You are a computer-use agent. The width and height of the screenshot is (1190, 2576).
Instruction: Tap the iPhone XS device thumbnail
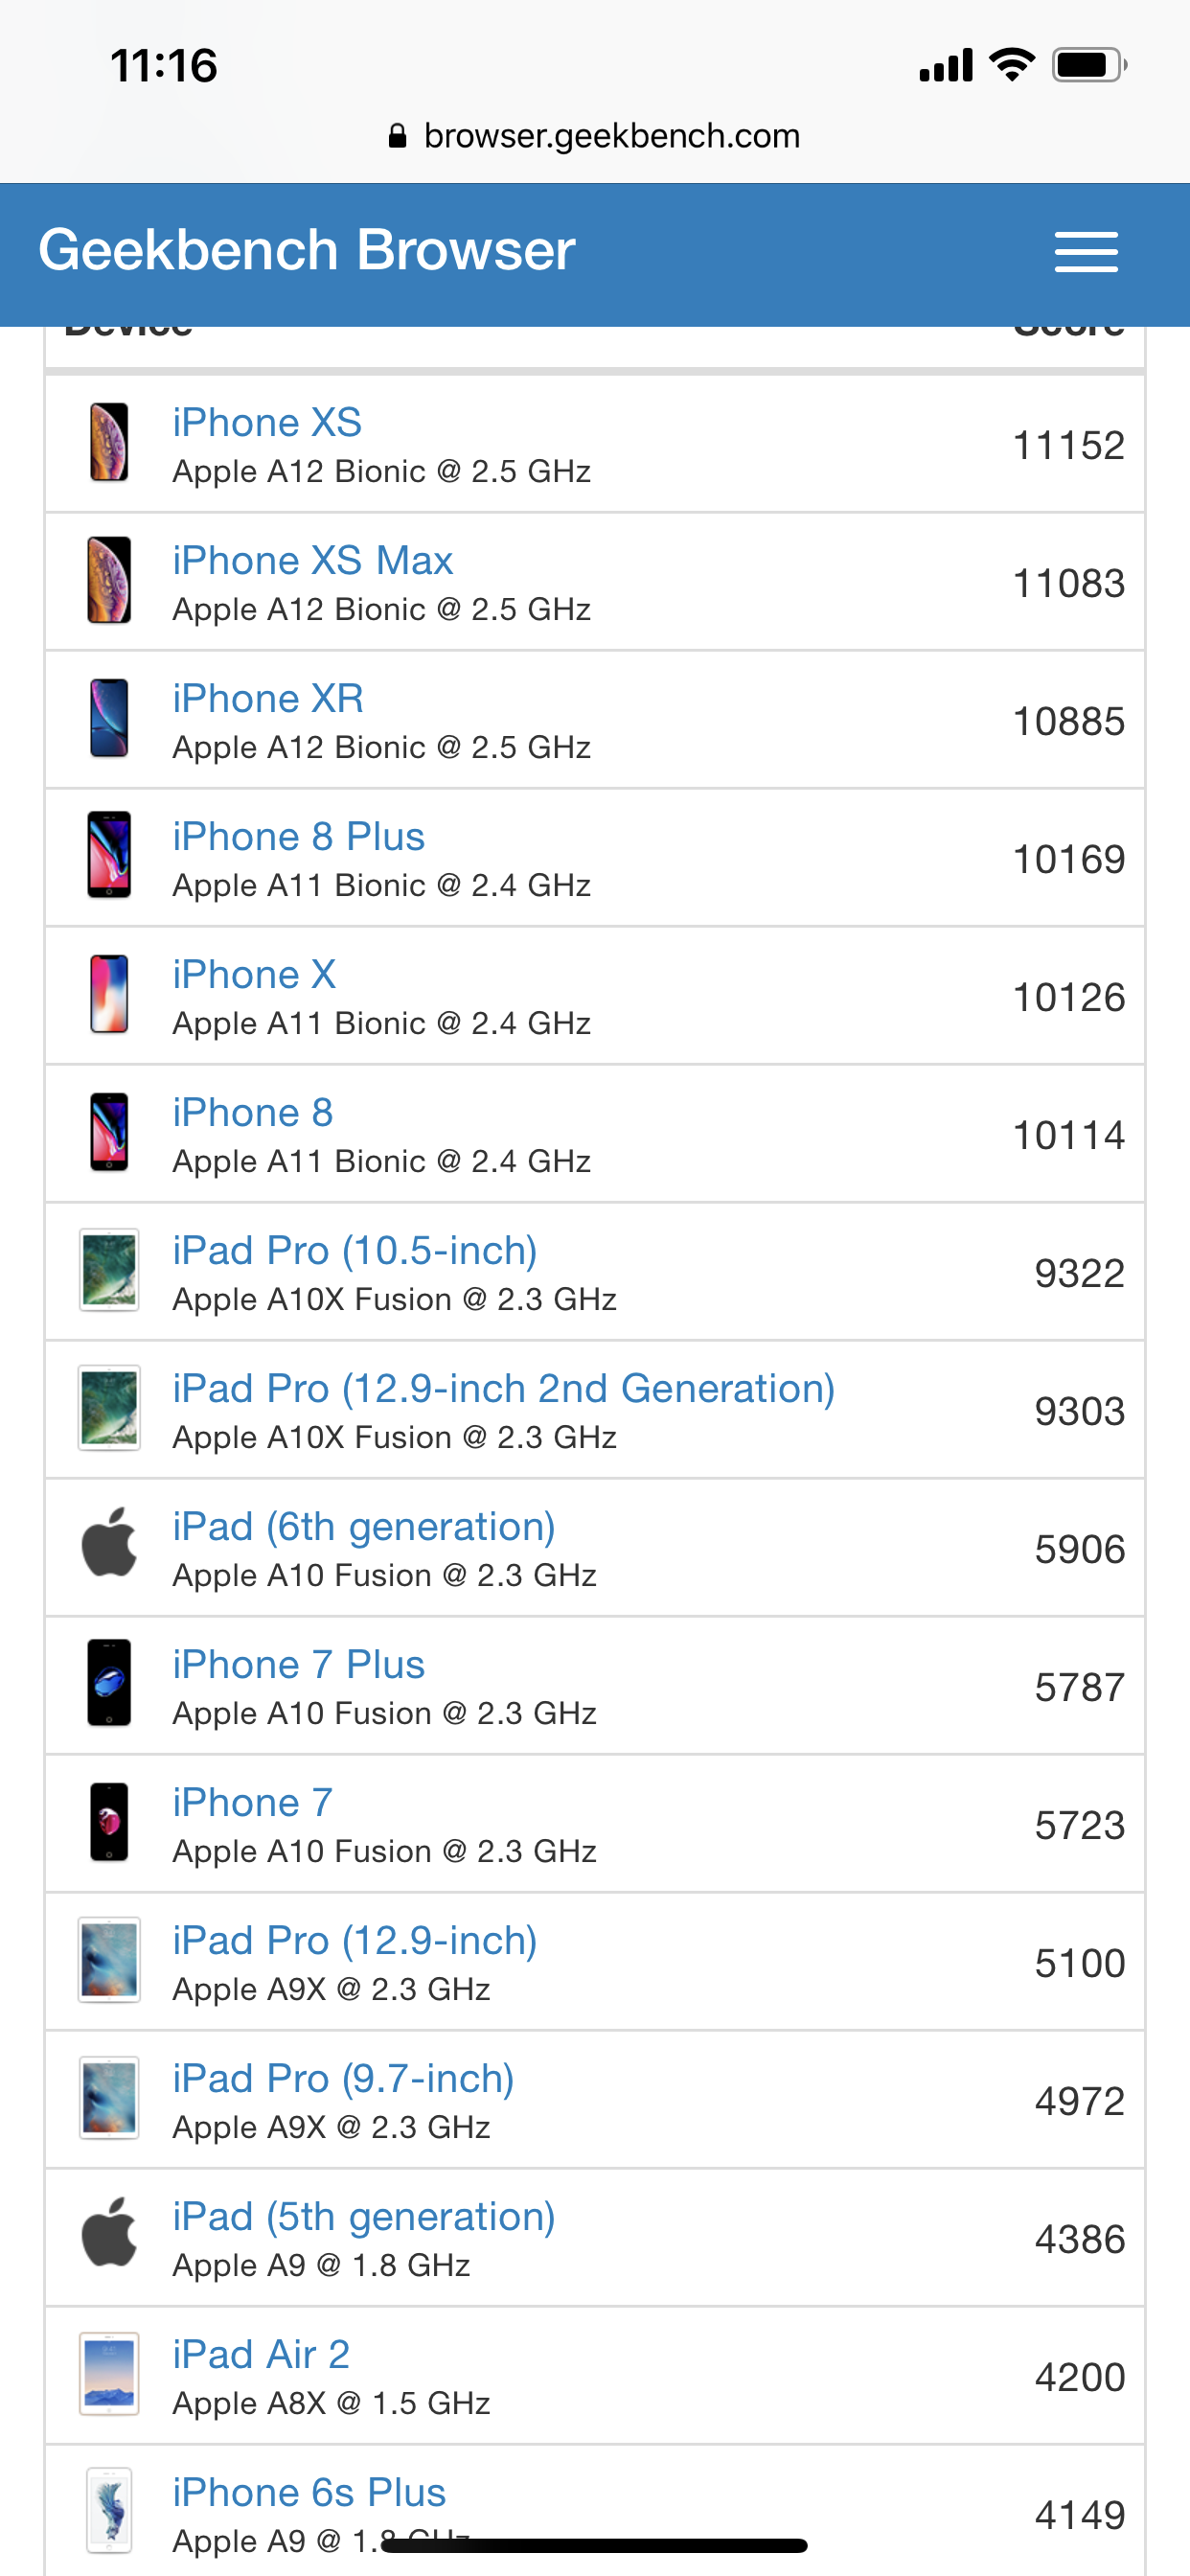pos(109,442)
